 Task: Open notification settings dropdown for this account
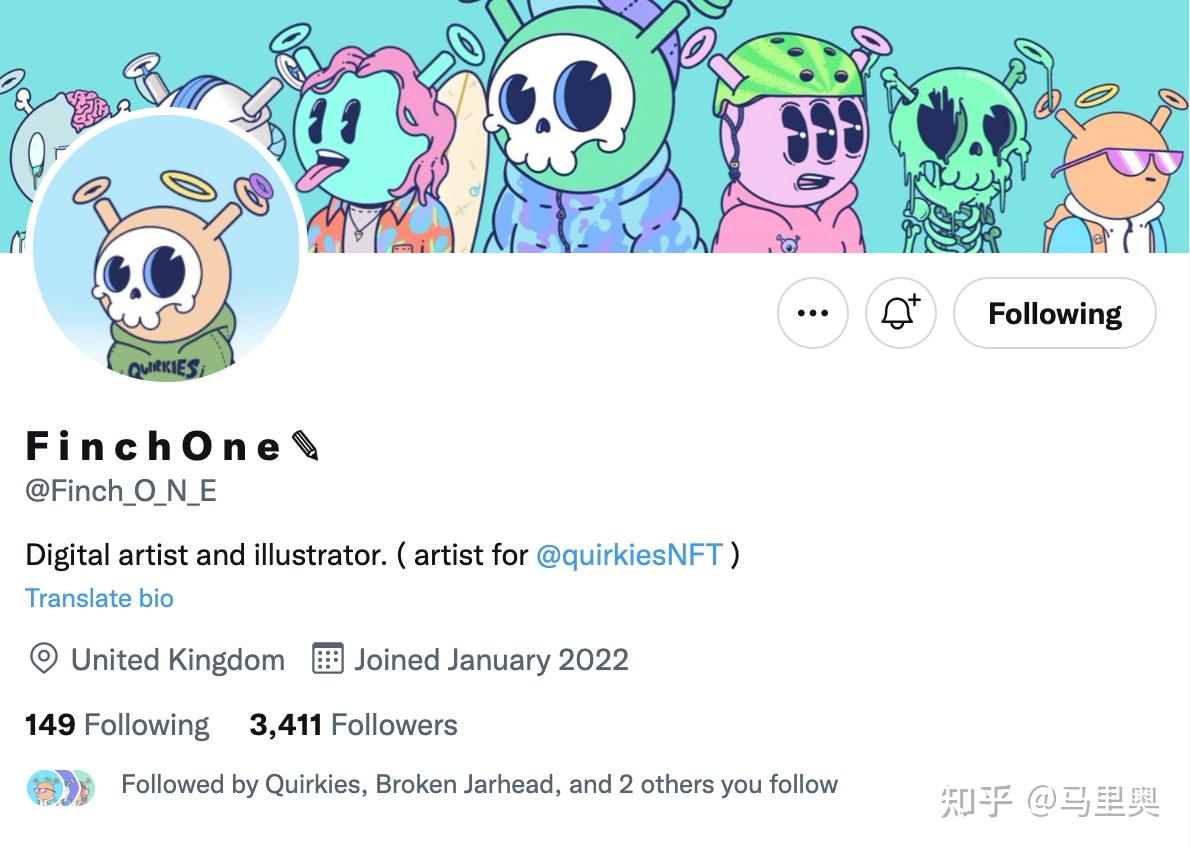899,313
